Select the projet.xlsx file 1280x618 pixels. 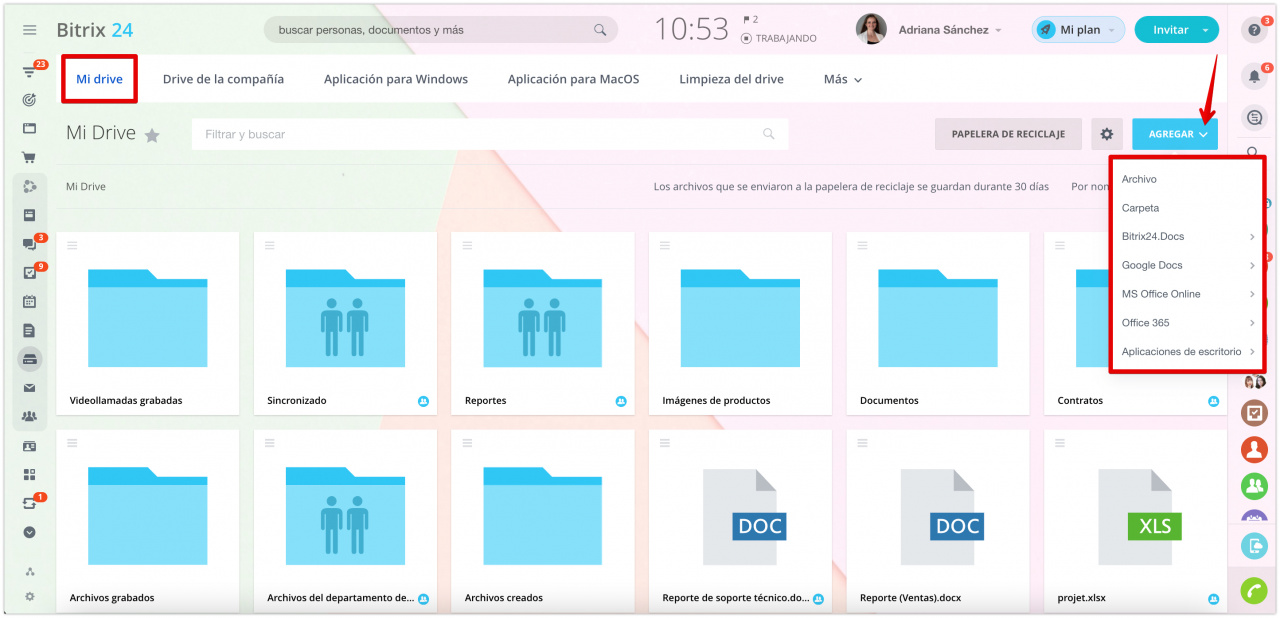coord(1136,521)
